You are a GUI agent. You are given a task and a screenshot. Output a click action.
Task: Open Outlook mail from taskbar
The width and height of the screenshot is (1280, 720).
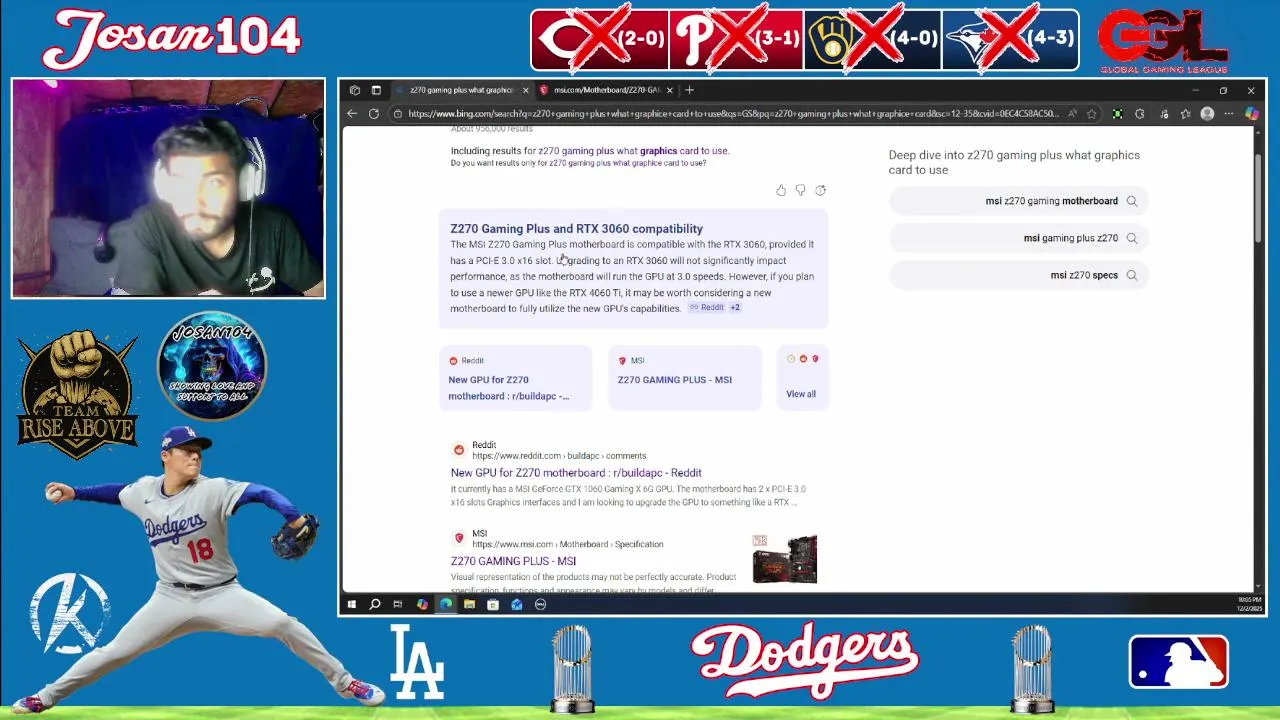(517, 604)
